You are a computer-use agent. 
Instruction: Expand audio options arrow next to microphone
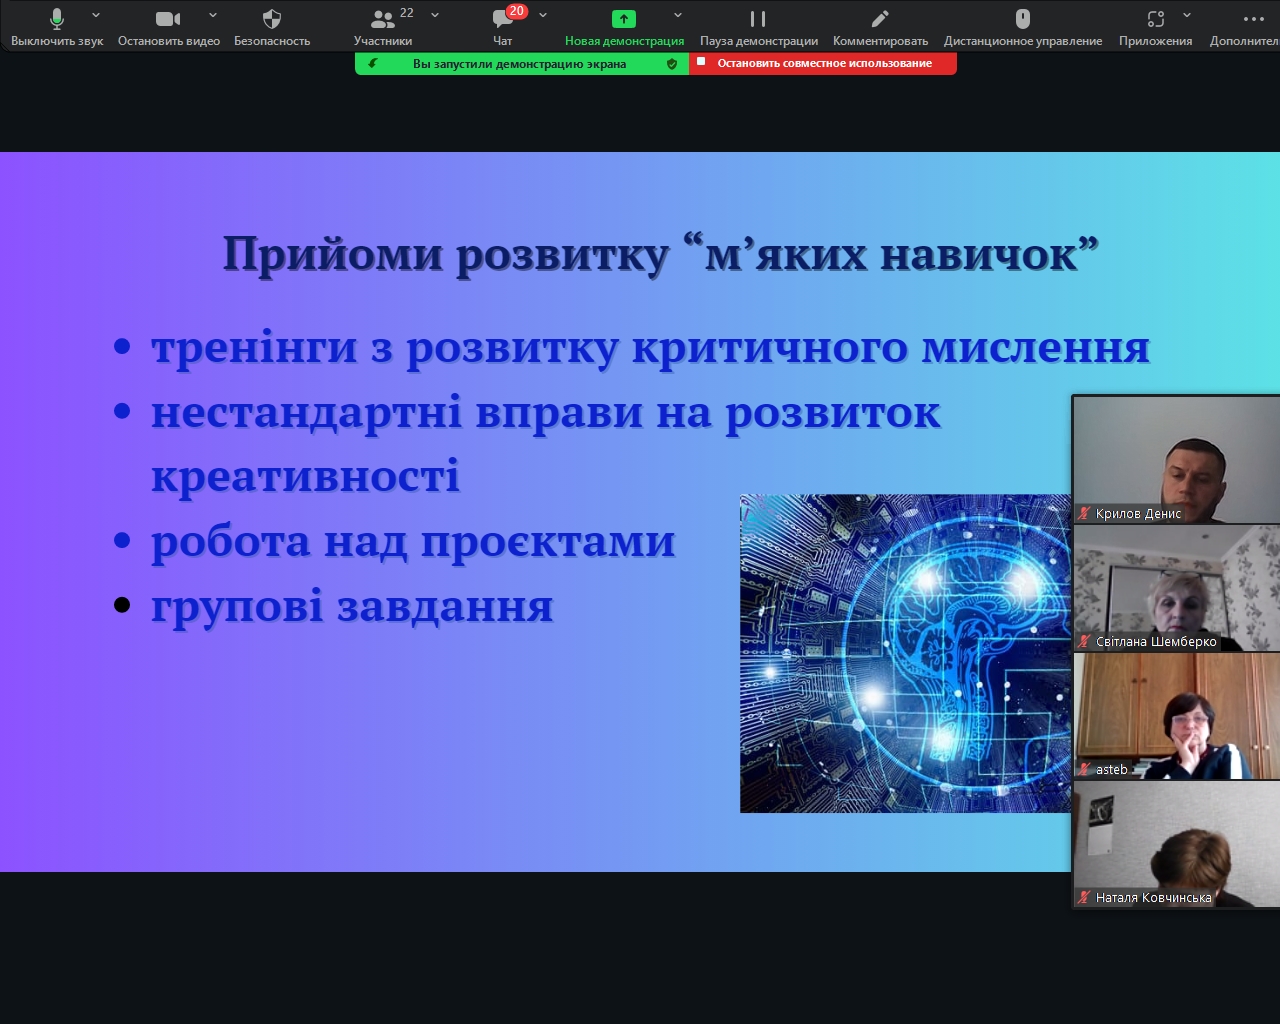click(96, 15)
